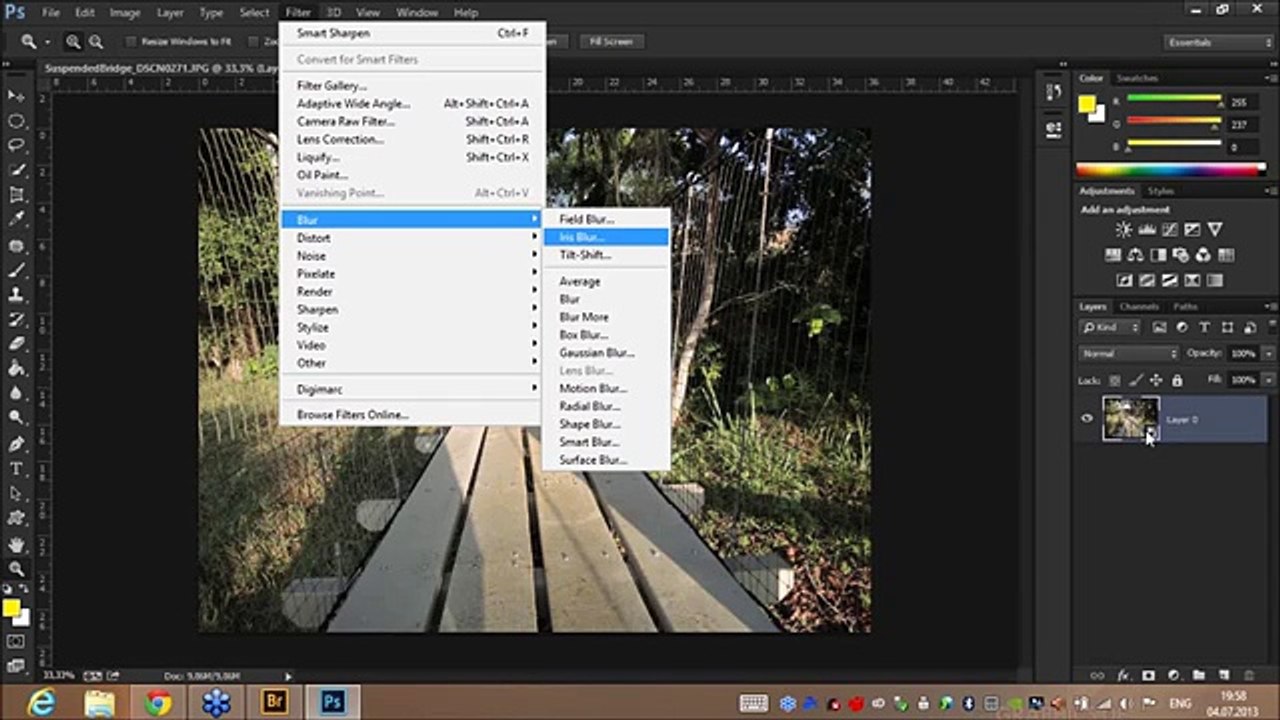Toggle type layer filter in Layers panel
Image resolution: width=1280 pixels, height=720 pixels.
pos(1204,327)
